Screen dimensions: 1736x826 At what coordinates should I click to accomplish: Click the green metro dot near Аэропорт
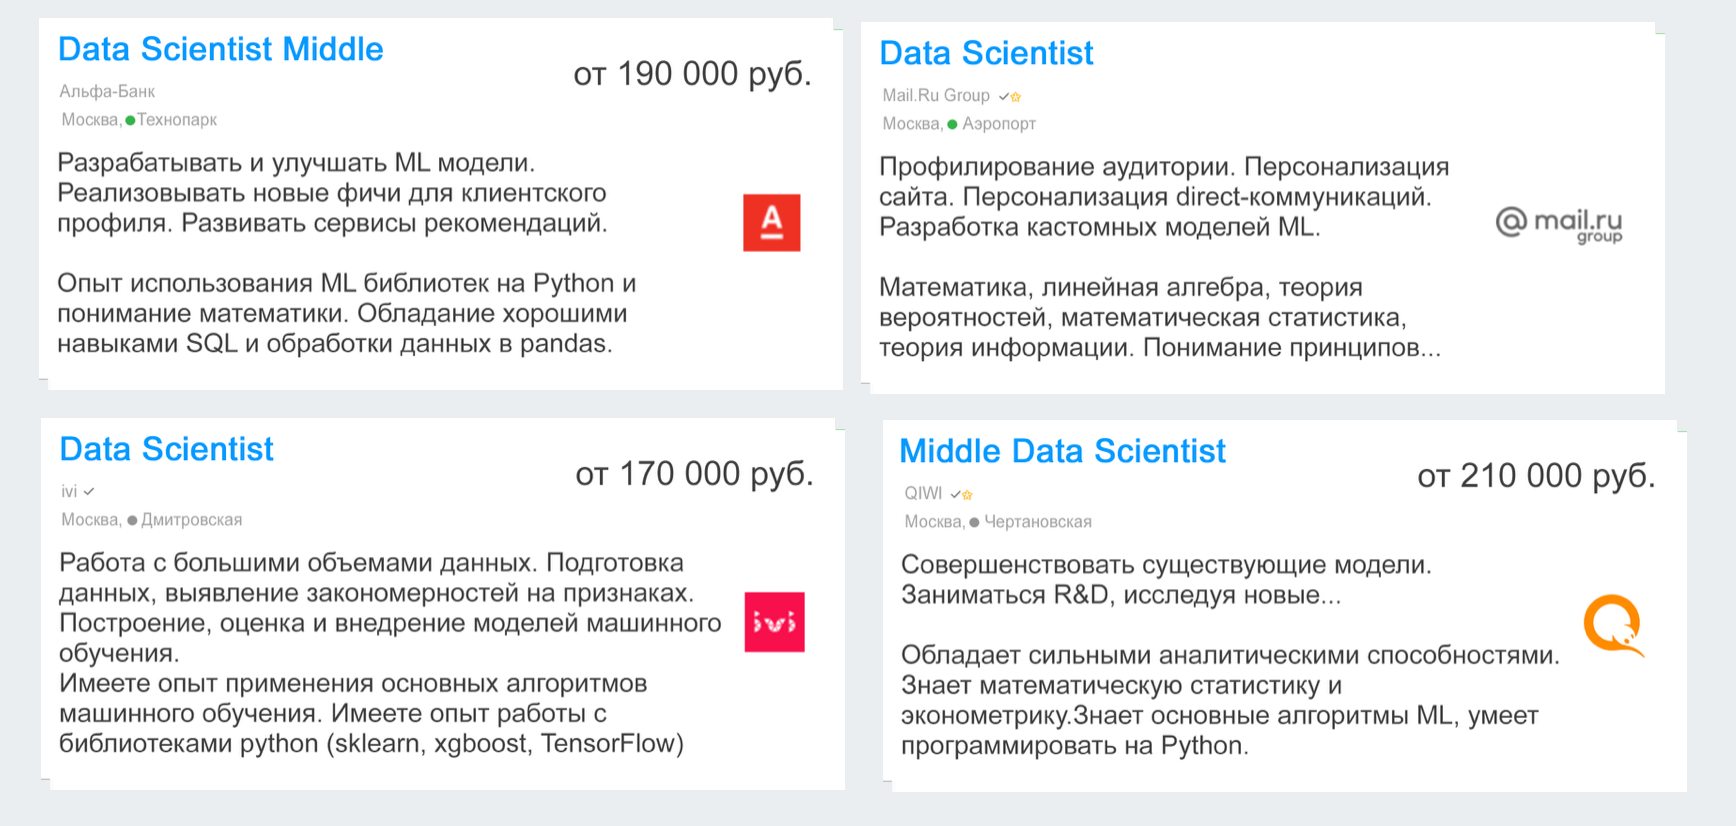pyautogui.click(x=950, y=124)
